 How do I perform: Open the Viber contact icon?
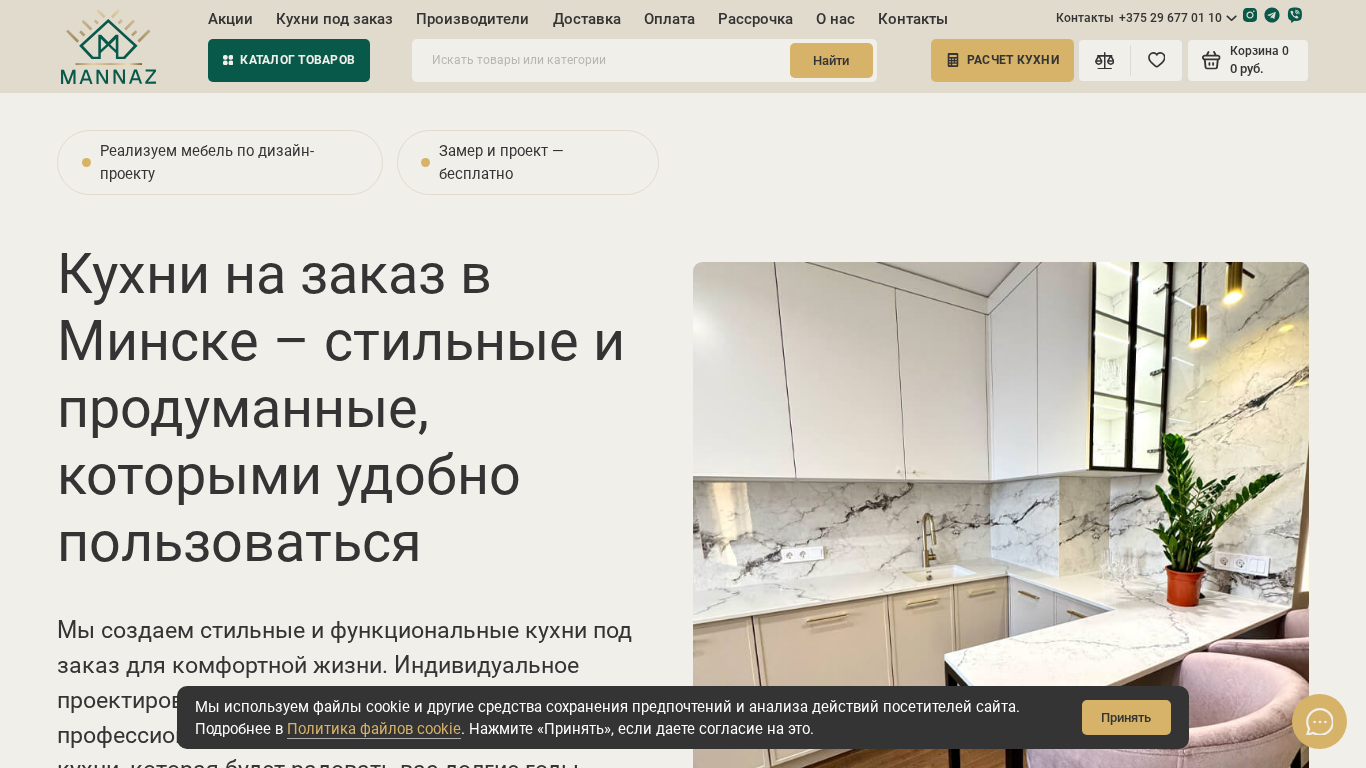point(1295,15)
